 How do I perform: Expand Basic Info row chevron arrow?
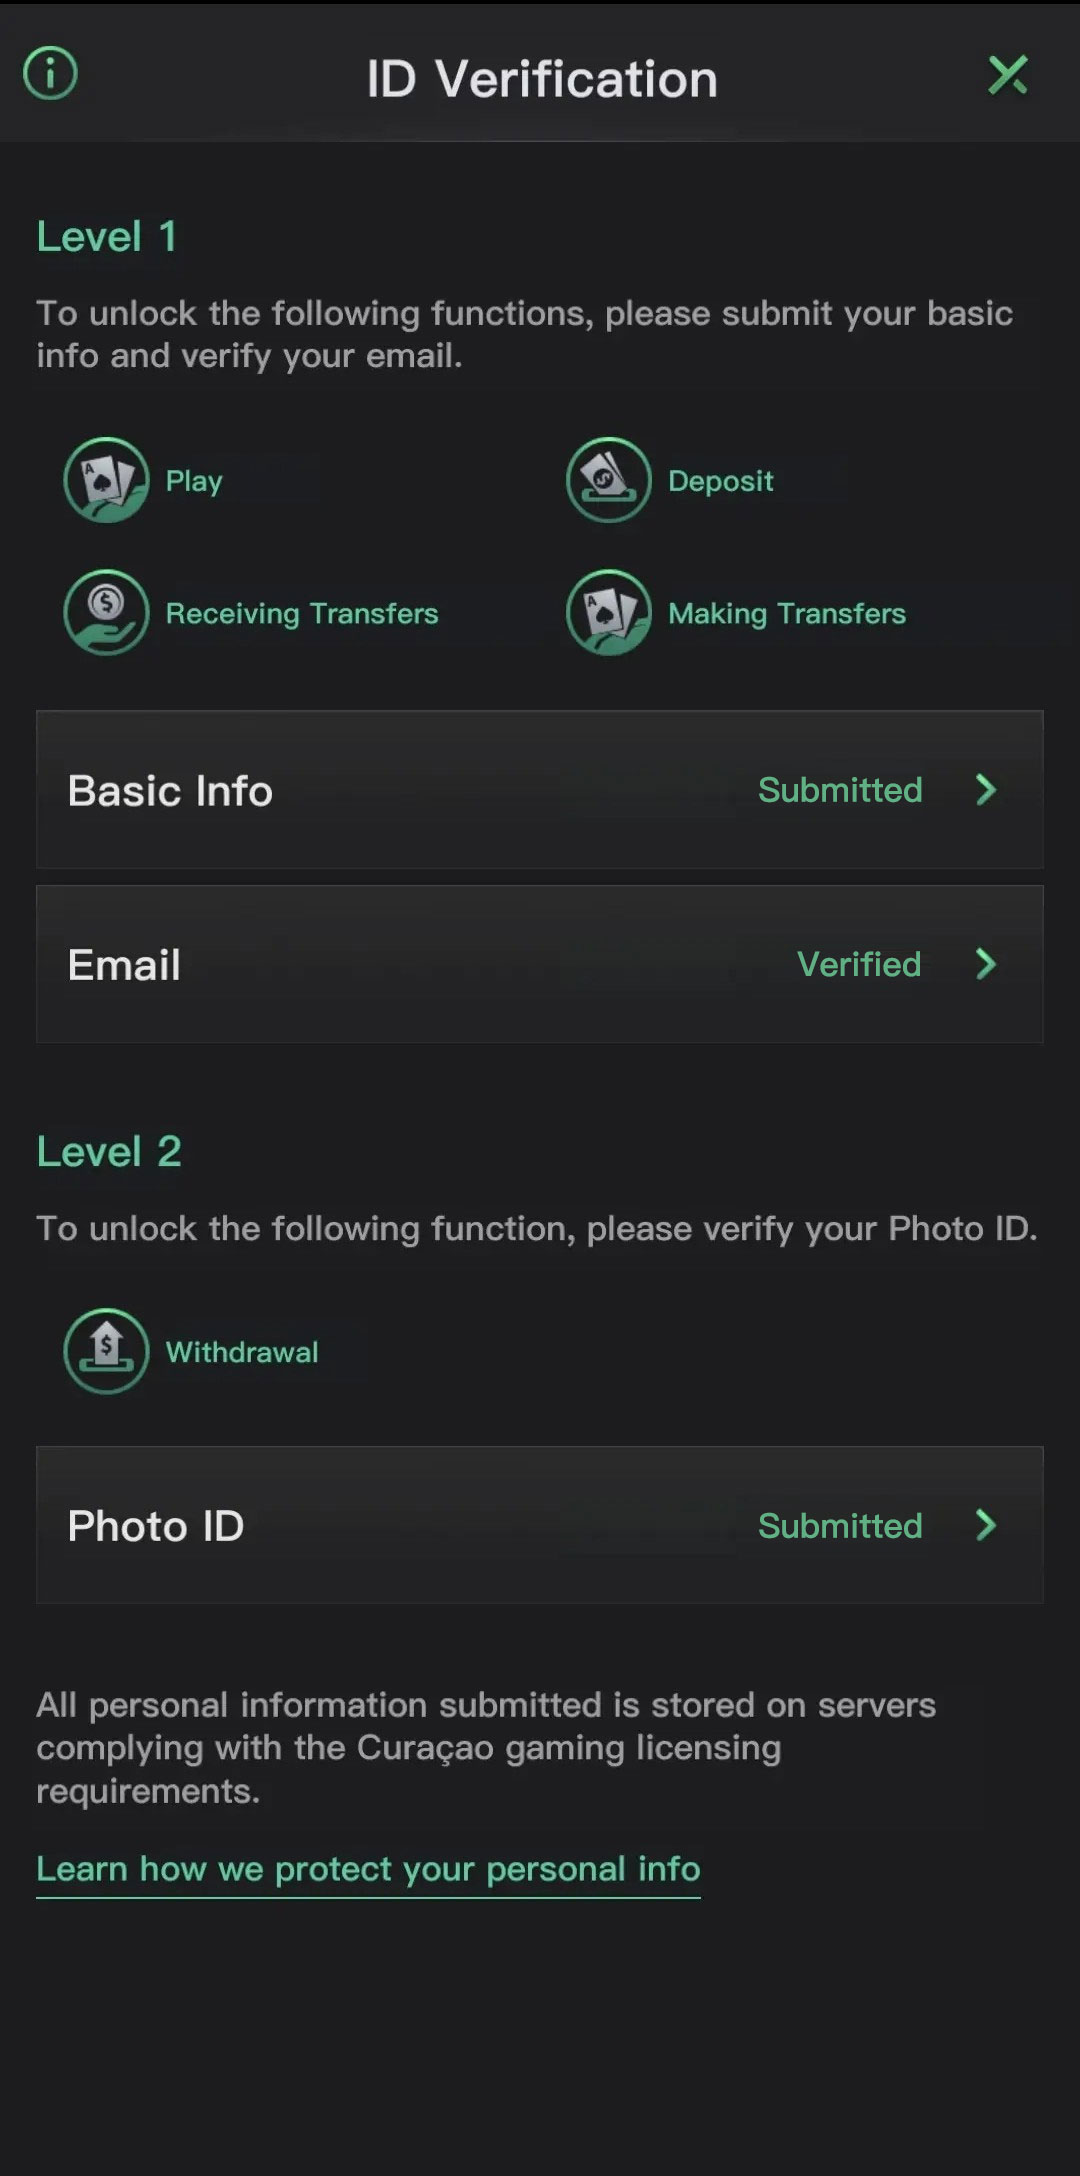coord(986,790)
